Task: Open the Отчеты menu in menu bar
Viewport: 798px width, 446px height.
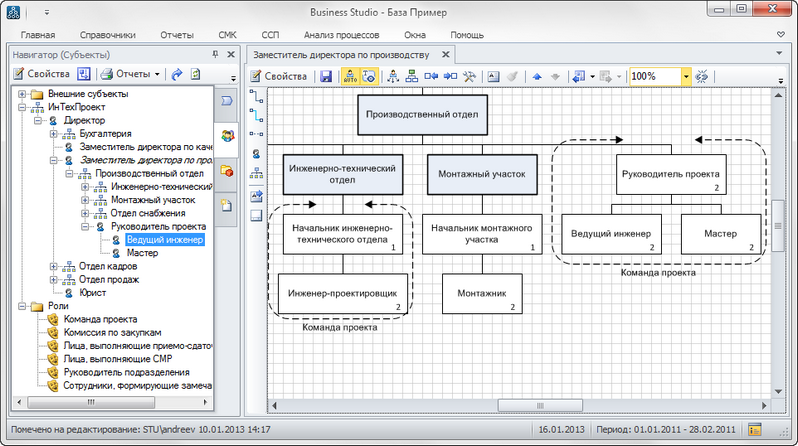Action: 177,35
